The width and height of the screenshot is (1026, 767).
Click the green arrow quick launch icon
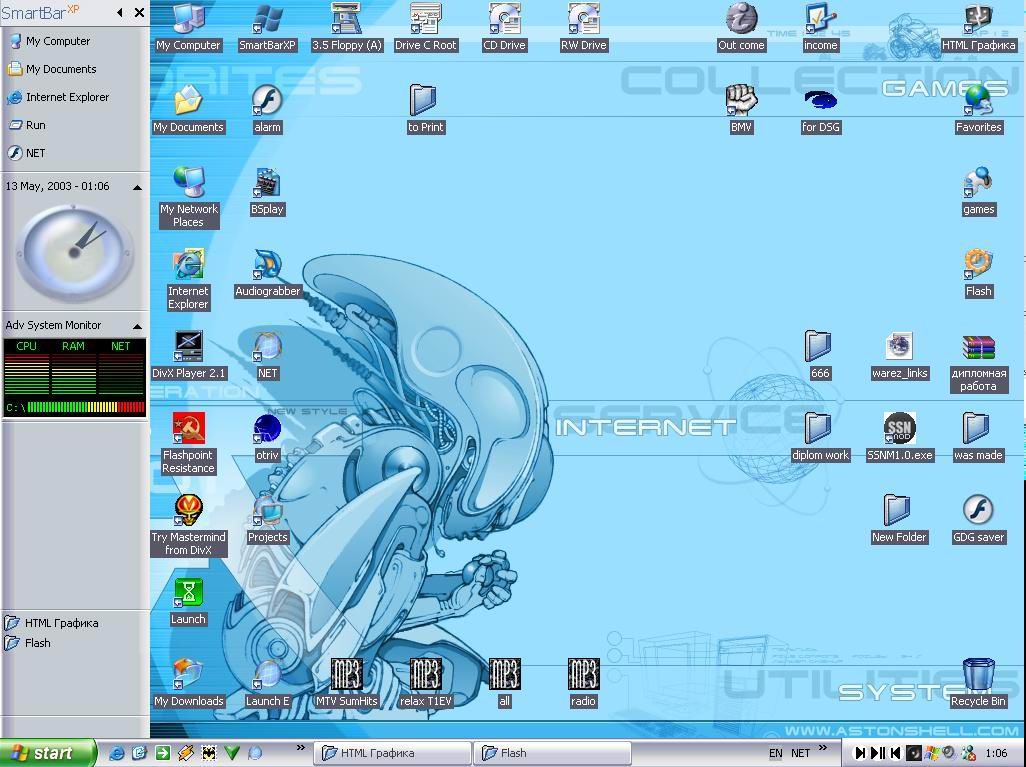162,753
